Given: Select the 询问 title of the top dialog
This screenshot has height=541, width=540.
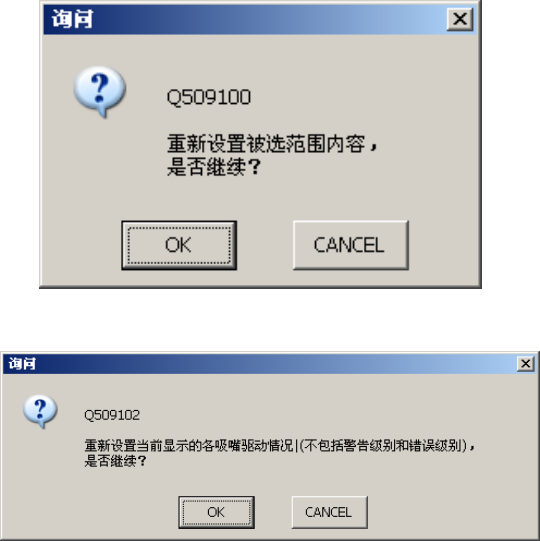Looking at the screenshot, I should point(72,19).
